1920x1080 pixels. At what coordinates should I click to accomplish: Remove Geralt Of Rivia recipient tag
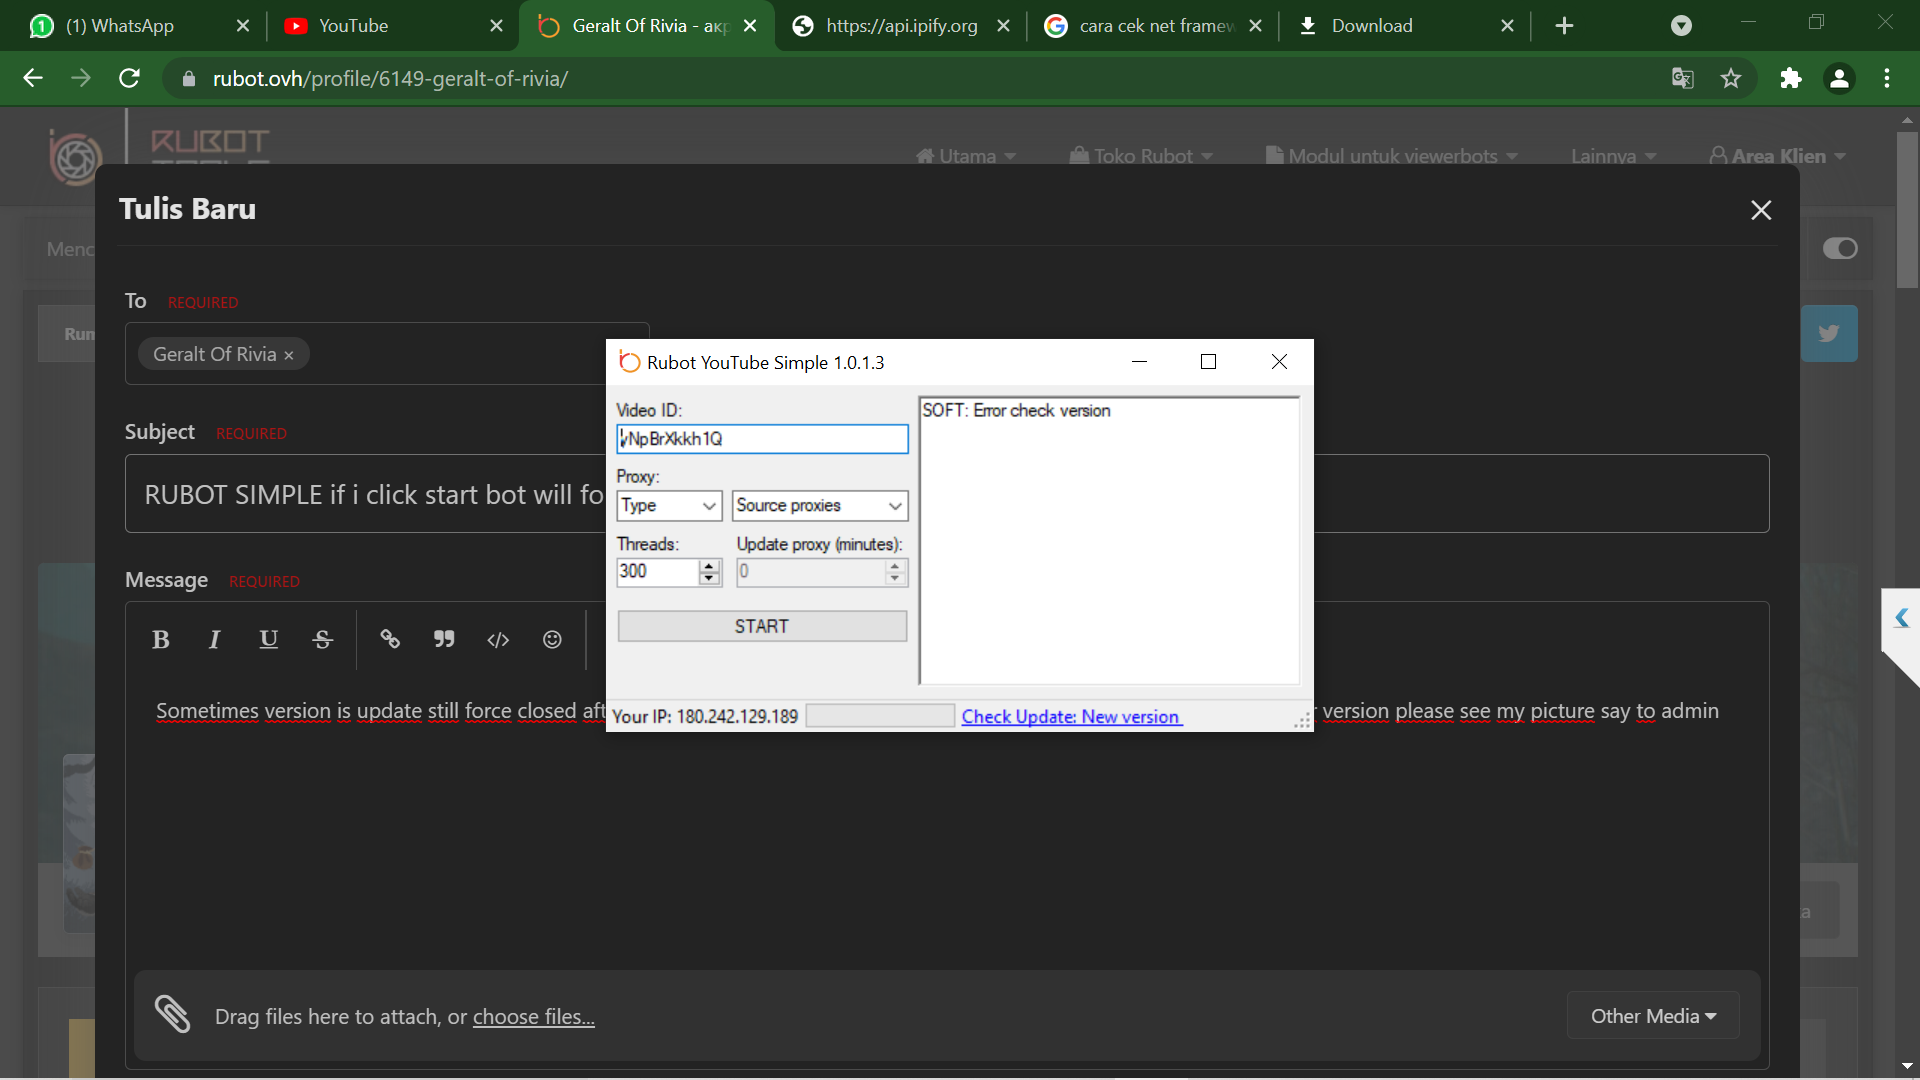(289, 355)
